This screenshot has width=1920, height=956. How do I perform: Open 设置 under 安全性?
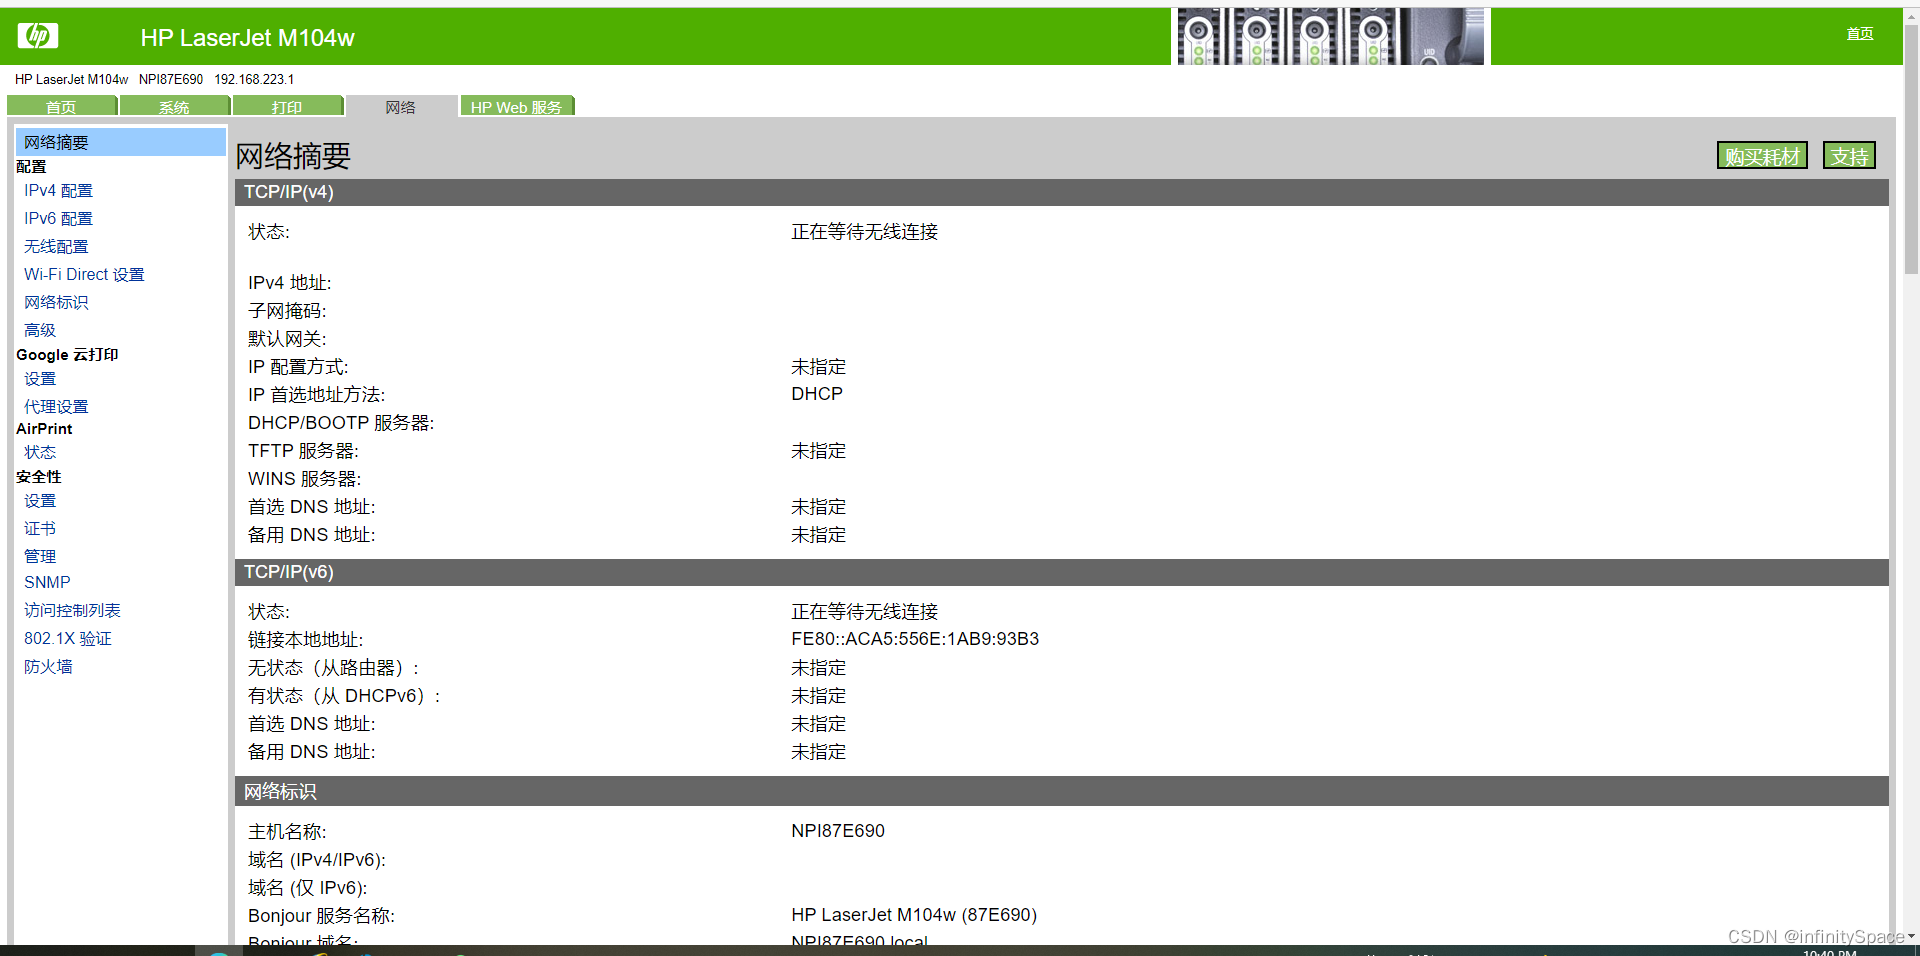coord(40,500)
